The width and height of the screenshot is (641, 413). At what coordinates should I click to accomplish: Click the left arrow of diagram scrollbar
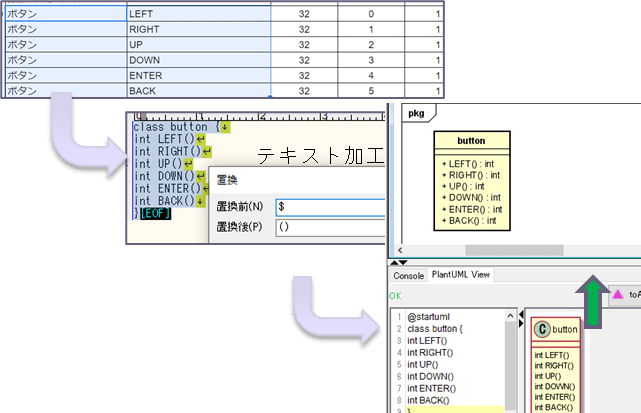tap(402, 249)
